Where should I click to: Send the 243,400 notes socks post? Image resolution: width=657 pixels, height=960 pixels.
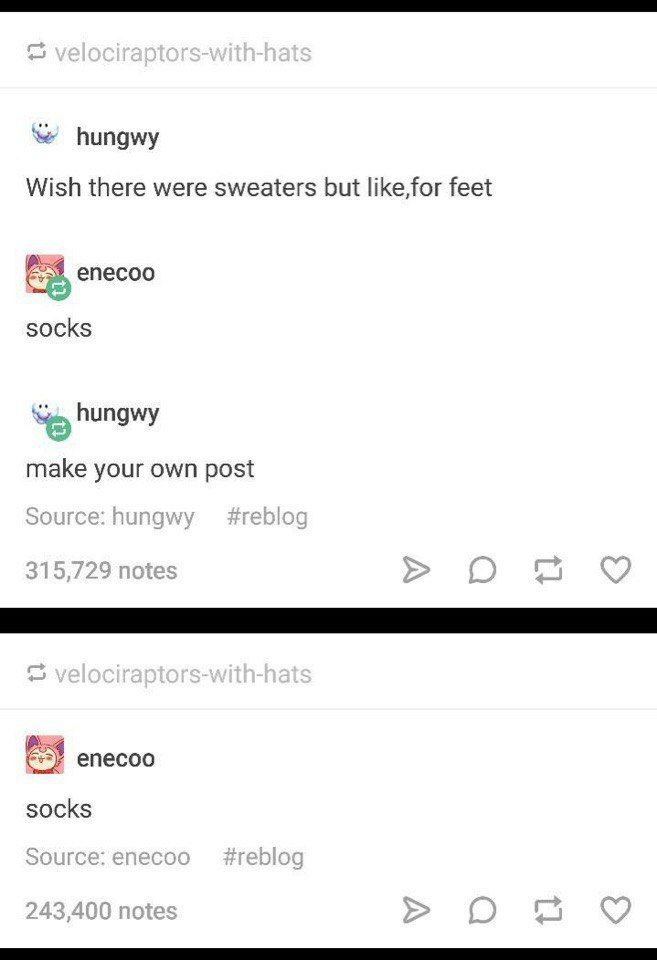point(416,909)
